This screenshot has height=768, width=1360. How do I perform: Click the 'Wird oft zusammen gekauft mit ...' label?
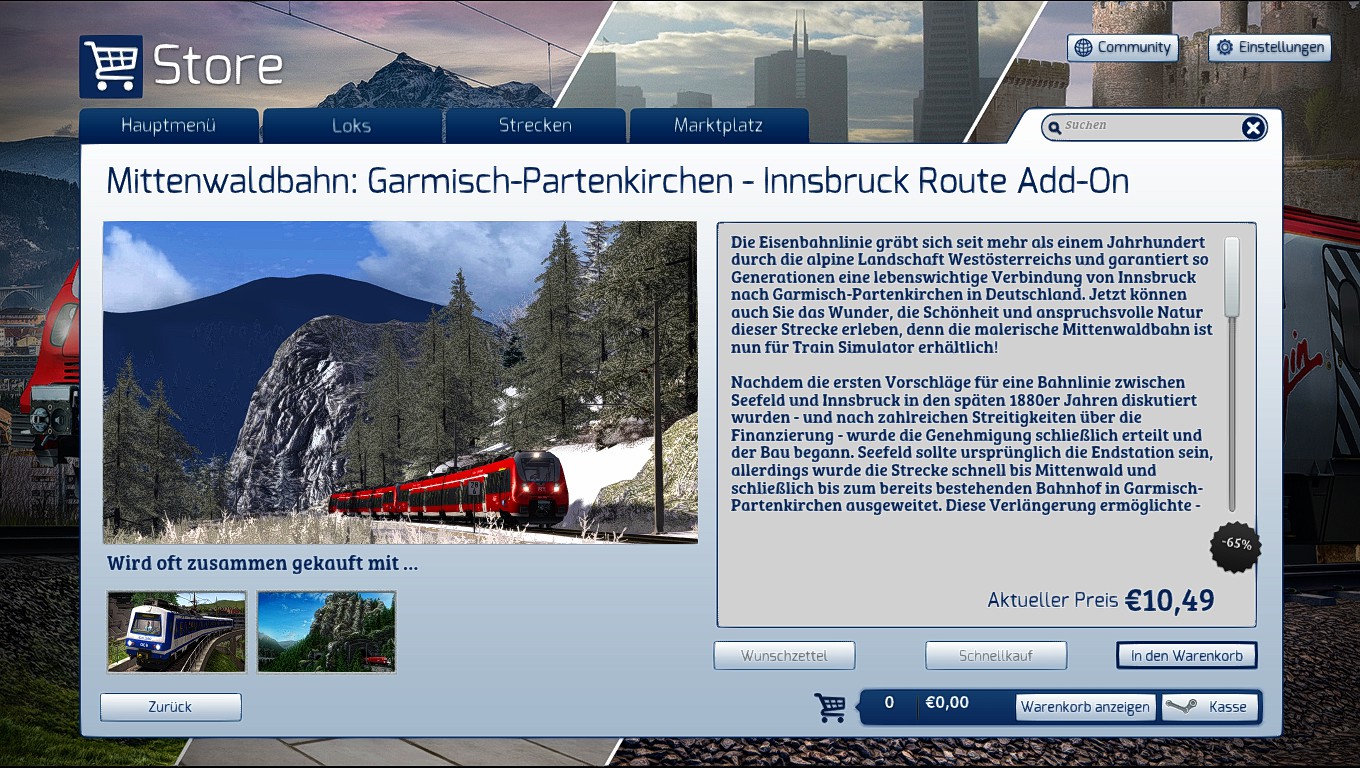[263, 564]
